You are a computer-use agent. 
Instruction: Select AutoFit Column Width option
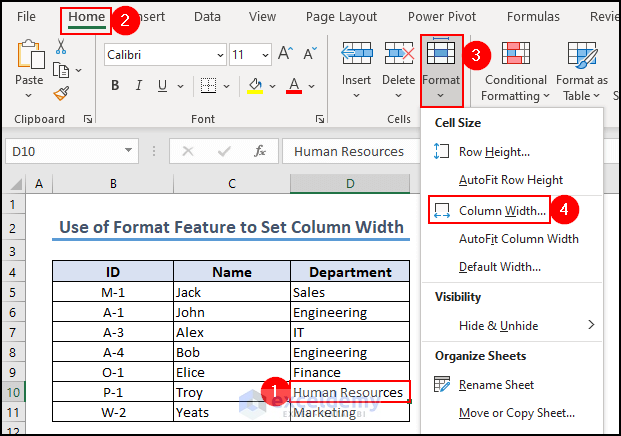coord(518,239)
